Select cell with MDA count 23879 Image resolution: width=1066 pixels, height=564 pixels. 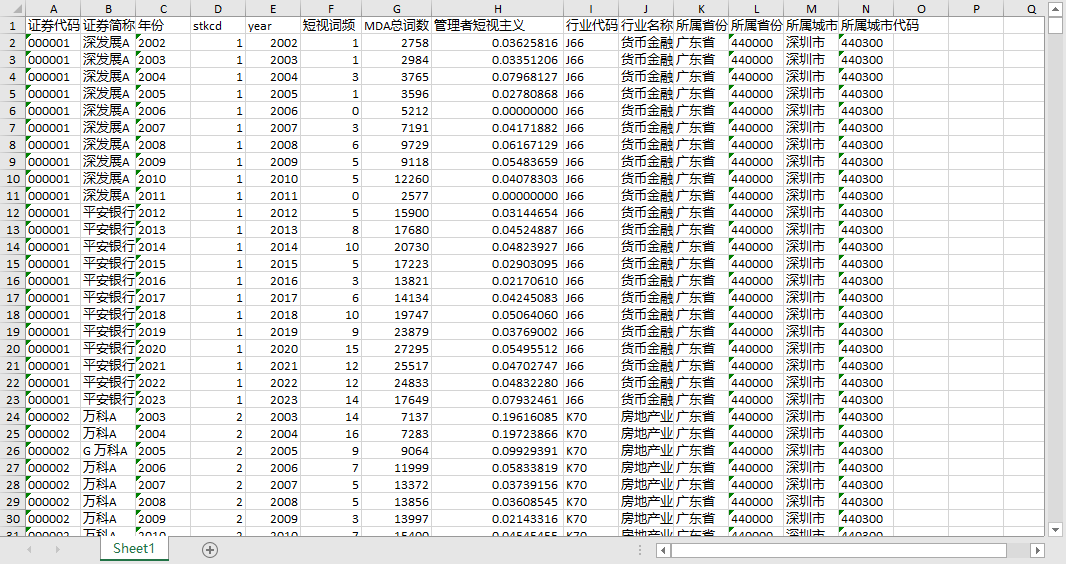pyautogui.click(x=396, y=332)
